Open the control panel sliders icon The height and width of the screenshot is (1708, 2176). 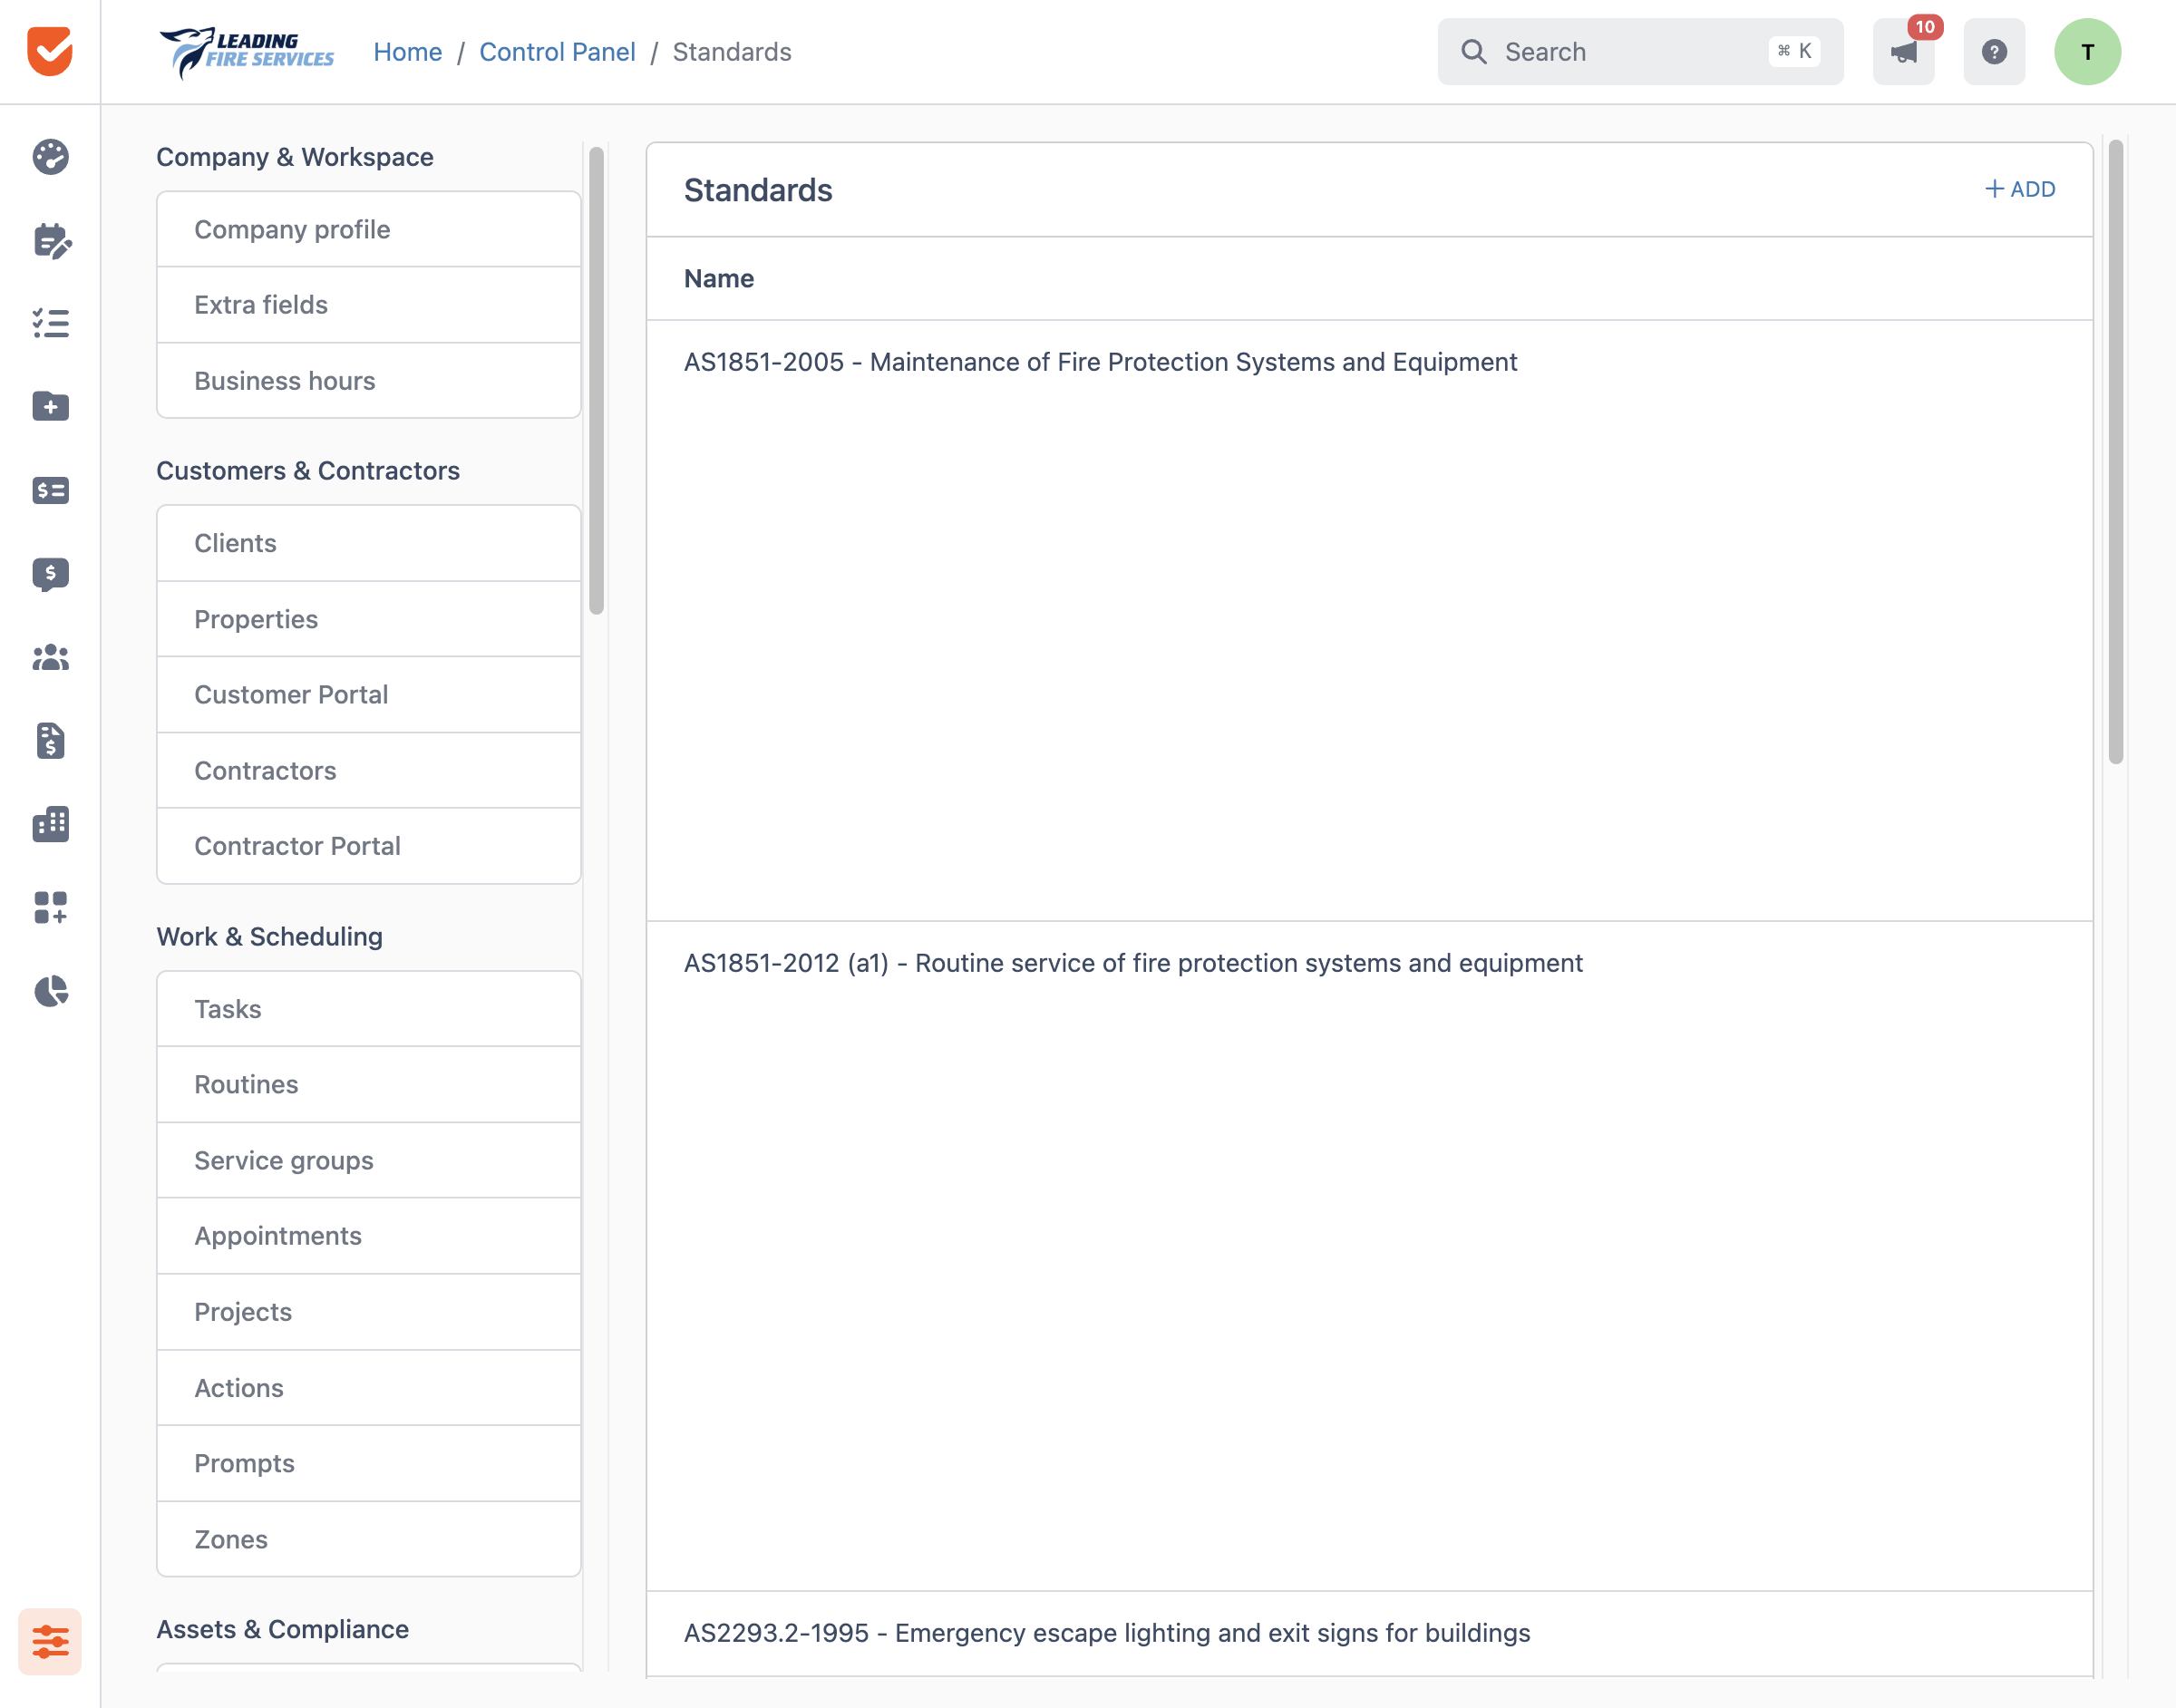(x=50, y=1641)
